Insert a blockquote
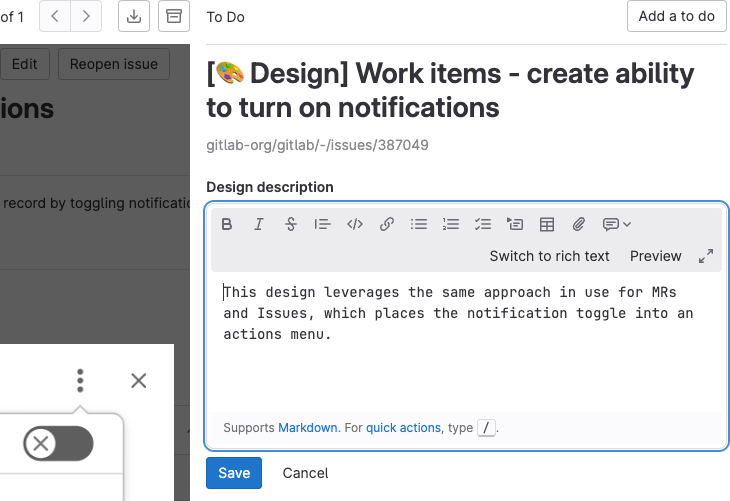Image resolution: width=730 pixels, height=501 pixels. [x=323, y=224]
